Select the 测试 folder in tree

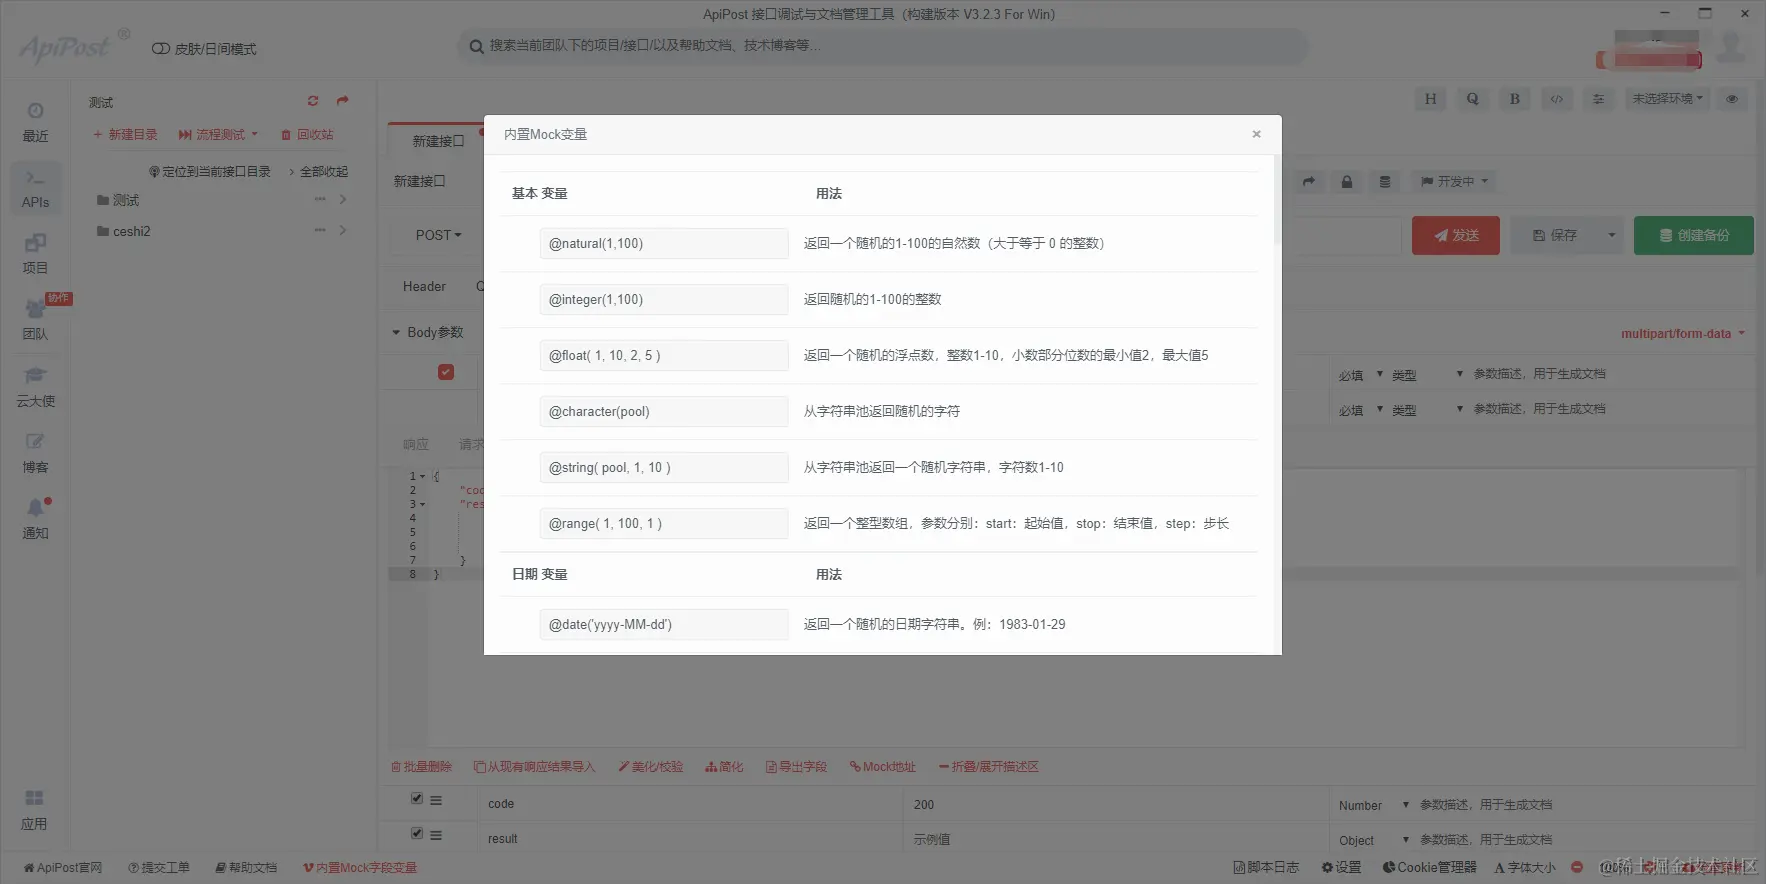pos(118,200)
